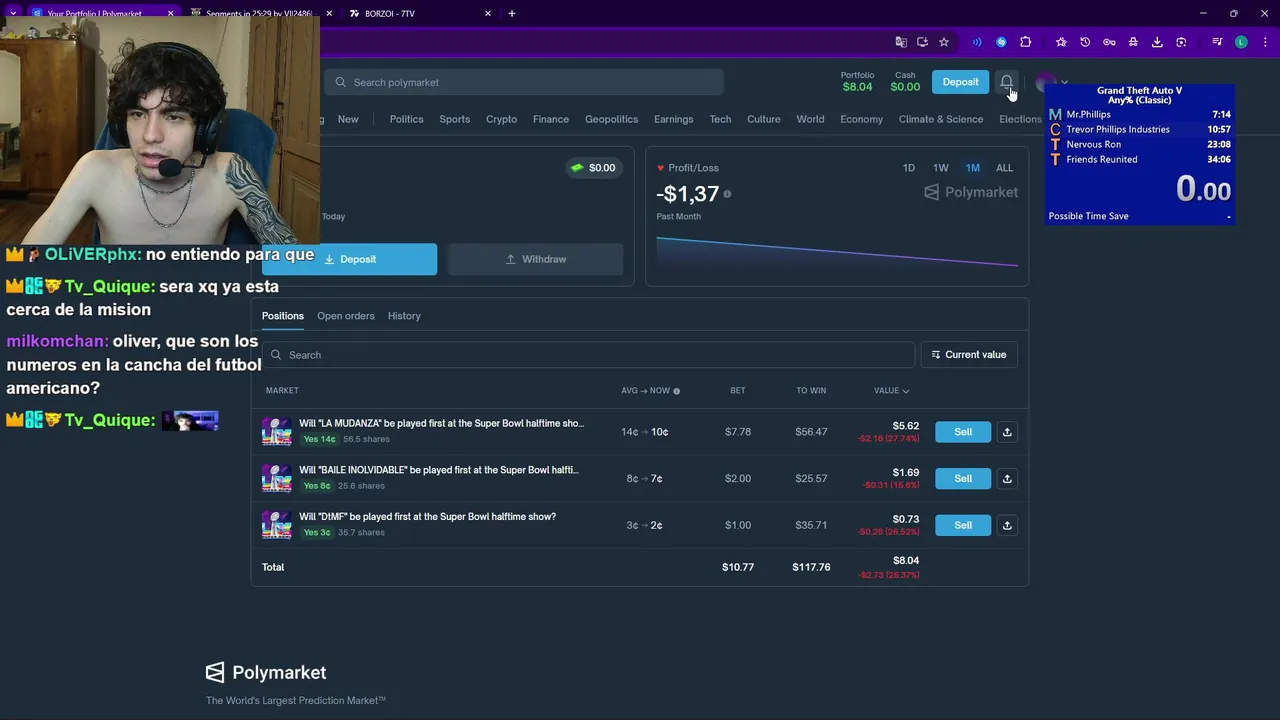The height and width of the screenshot is (720, 1280).
Task: Select the ALL profit/loss range
Action: (1004, 168)
